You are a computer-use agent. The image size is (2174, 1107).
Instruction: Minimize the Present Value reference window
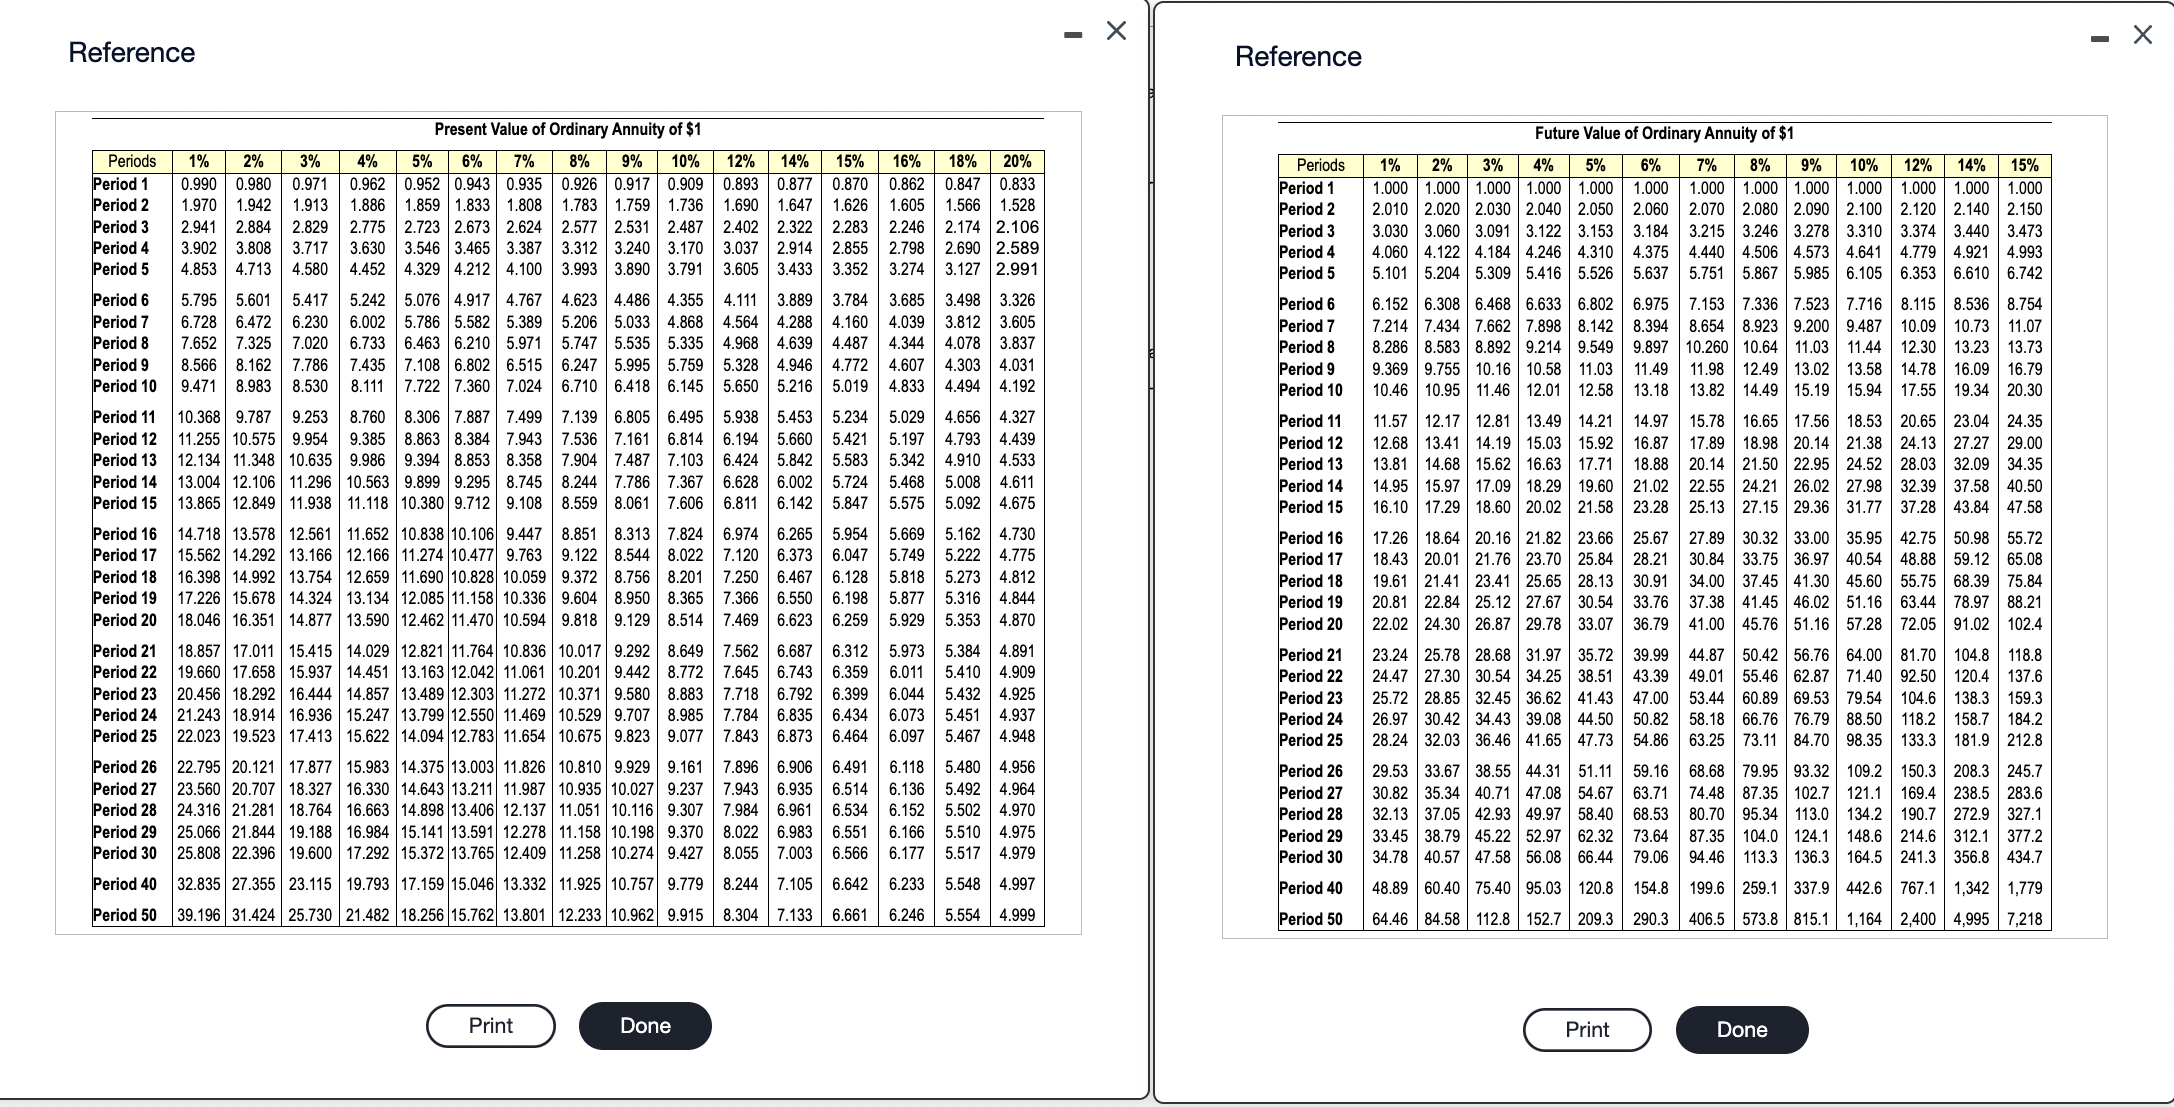pyautogui.click(x=1074, y=36)
